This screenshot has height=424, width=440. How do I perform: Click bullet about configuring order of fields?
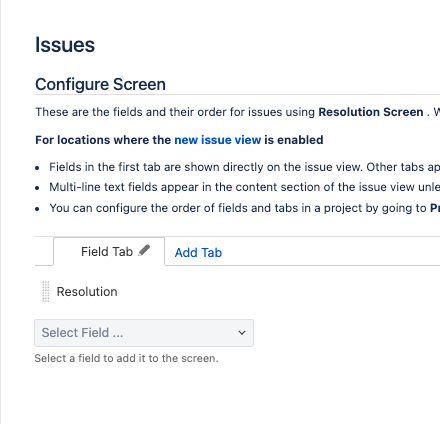click(244, 208)
